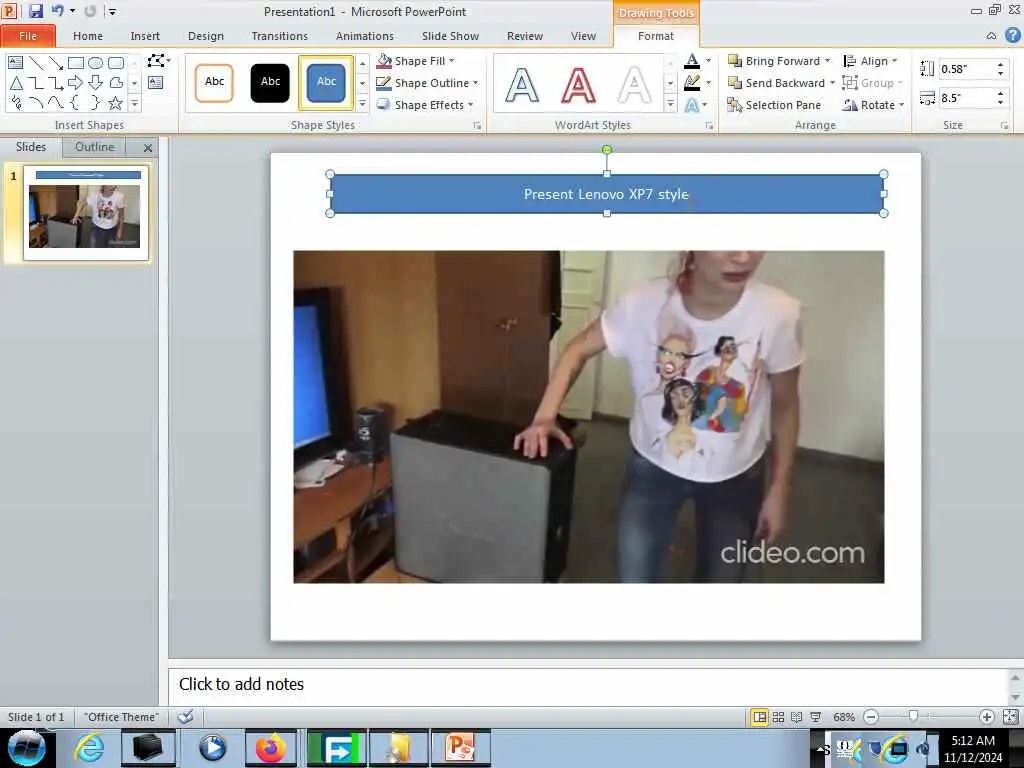Switch to Outline tab in left pane
The height and width of the screenshot is (768, 1024).
click(x=95, y=147)
